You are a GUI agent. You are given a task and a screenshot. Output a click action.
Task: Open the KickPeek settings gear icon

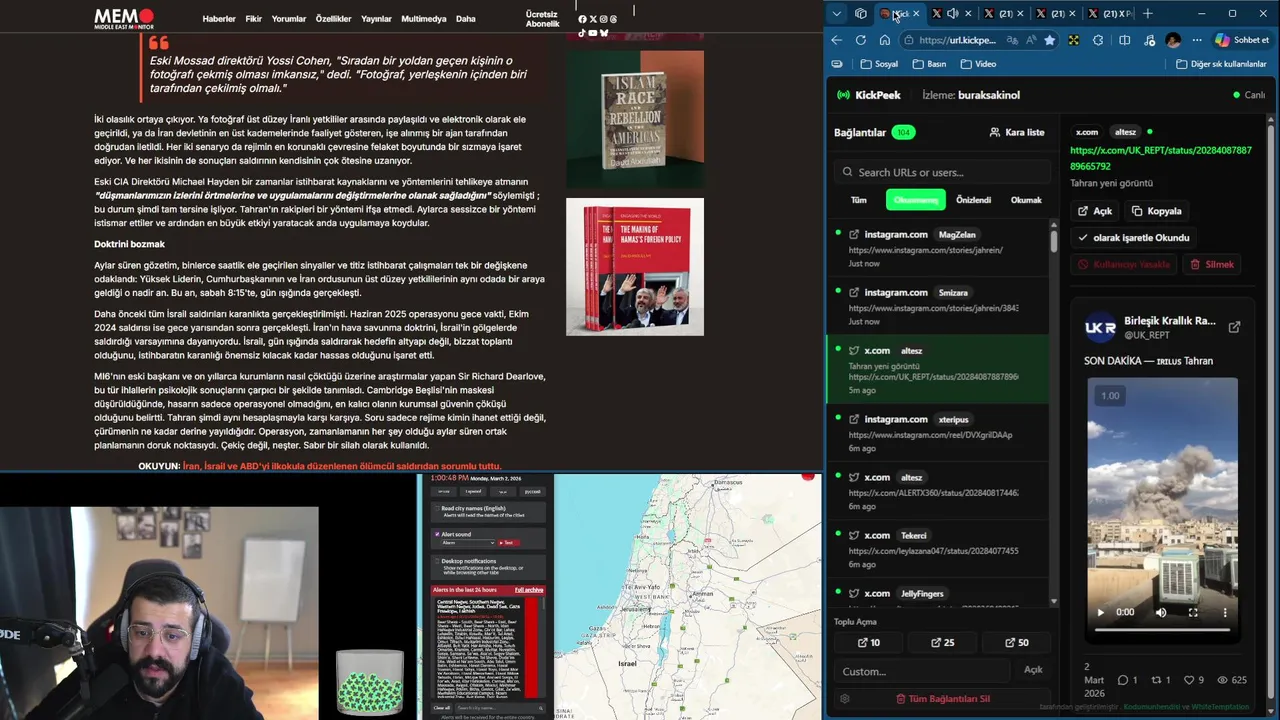pos(845,699)
